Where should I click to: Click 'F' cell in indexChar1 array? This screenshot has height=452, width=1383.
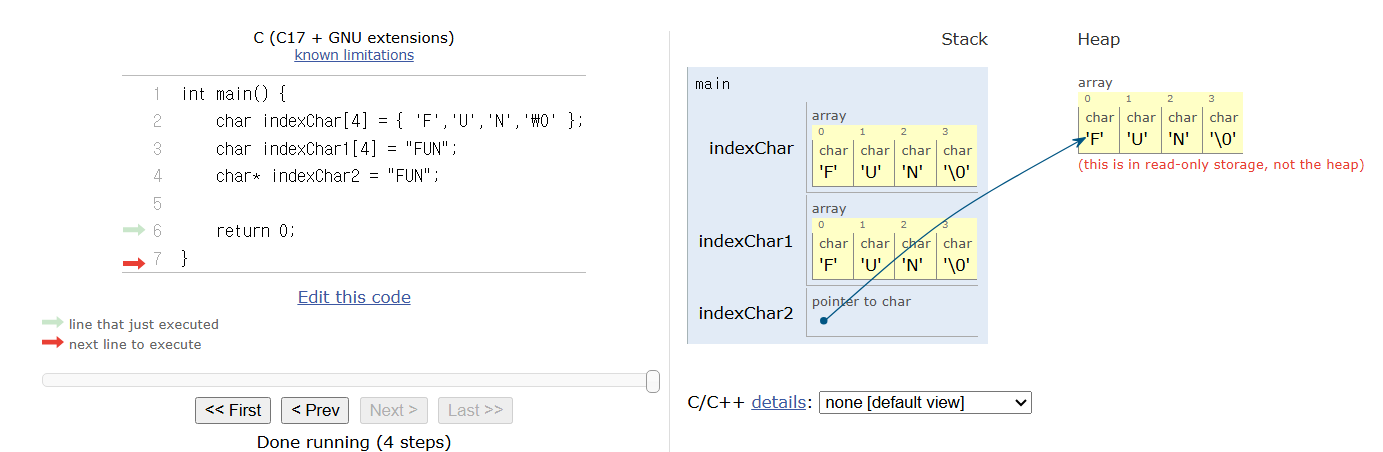click(x=833, y=254)
